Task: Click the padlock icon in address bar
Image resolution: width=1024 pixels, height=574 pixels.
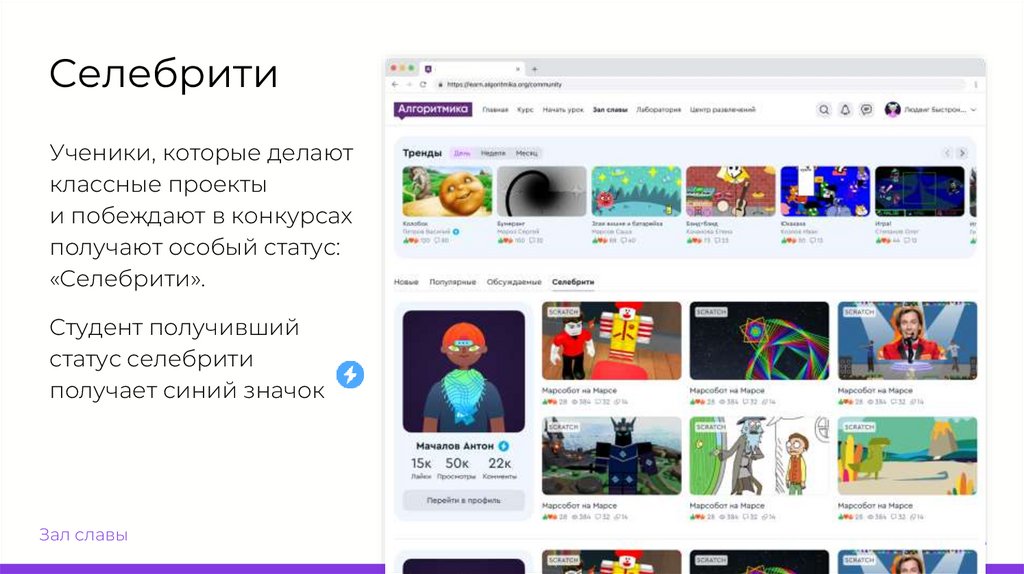Action: [440, 84]
